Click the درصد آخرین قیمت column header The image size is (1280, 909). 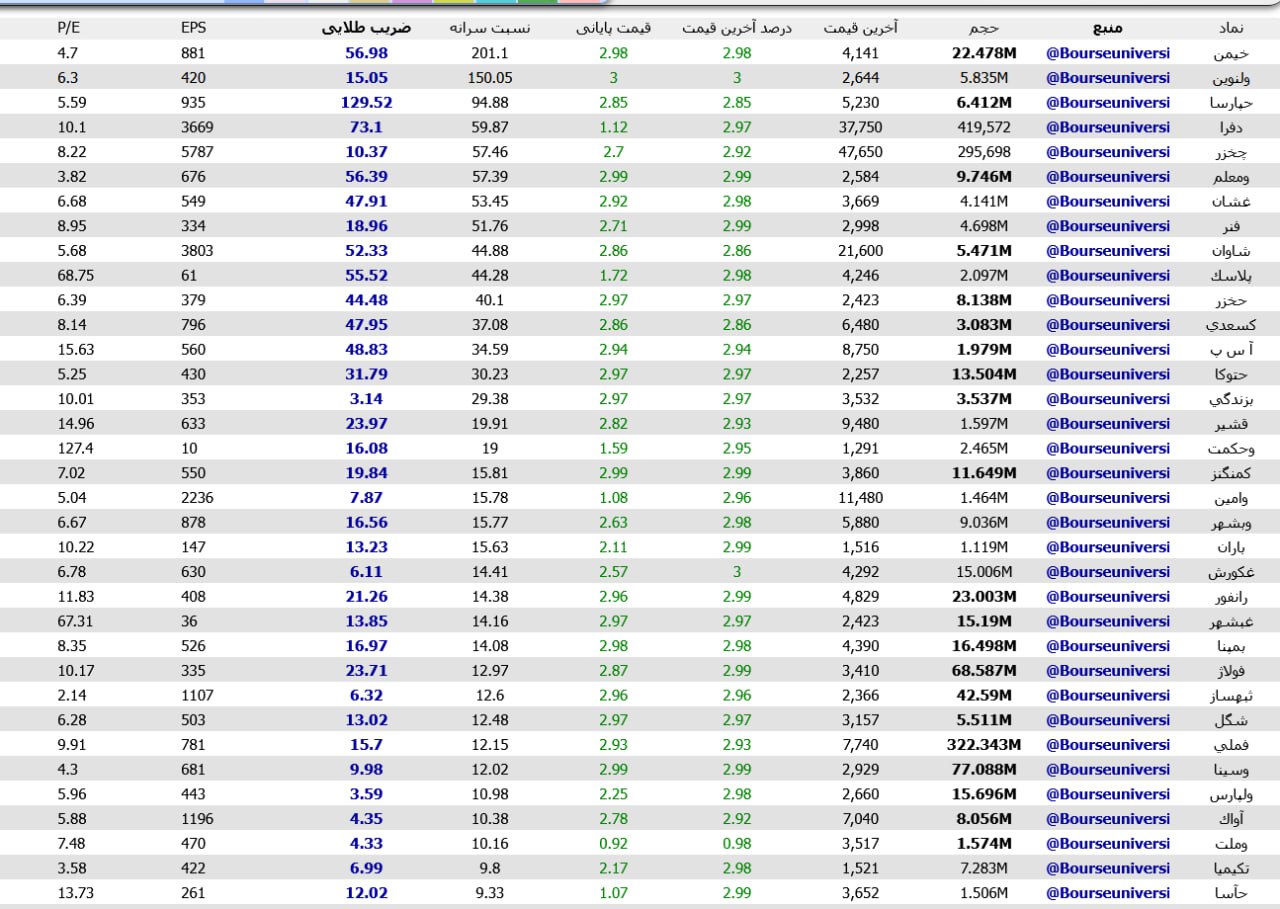coord(737,28)
